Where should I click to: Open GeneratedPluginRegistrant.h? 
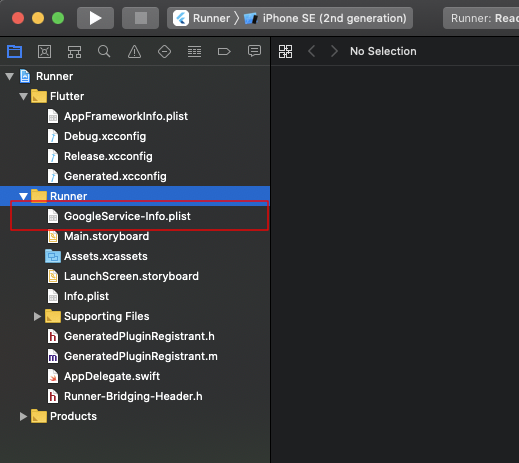(x=131, y=336)
